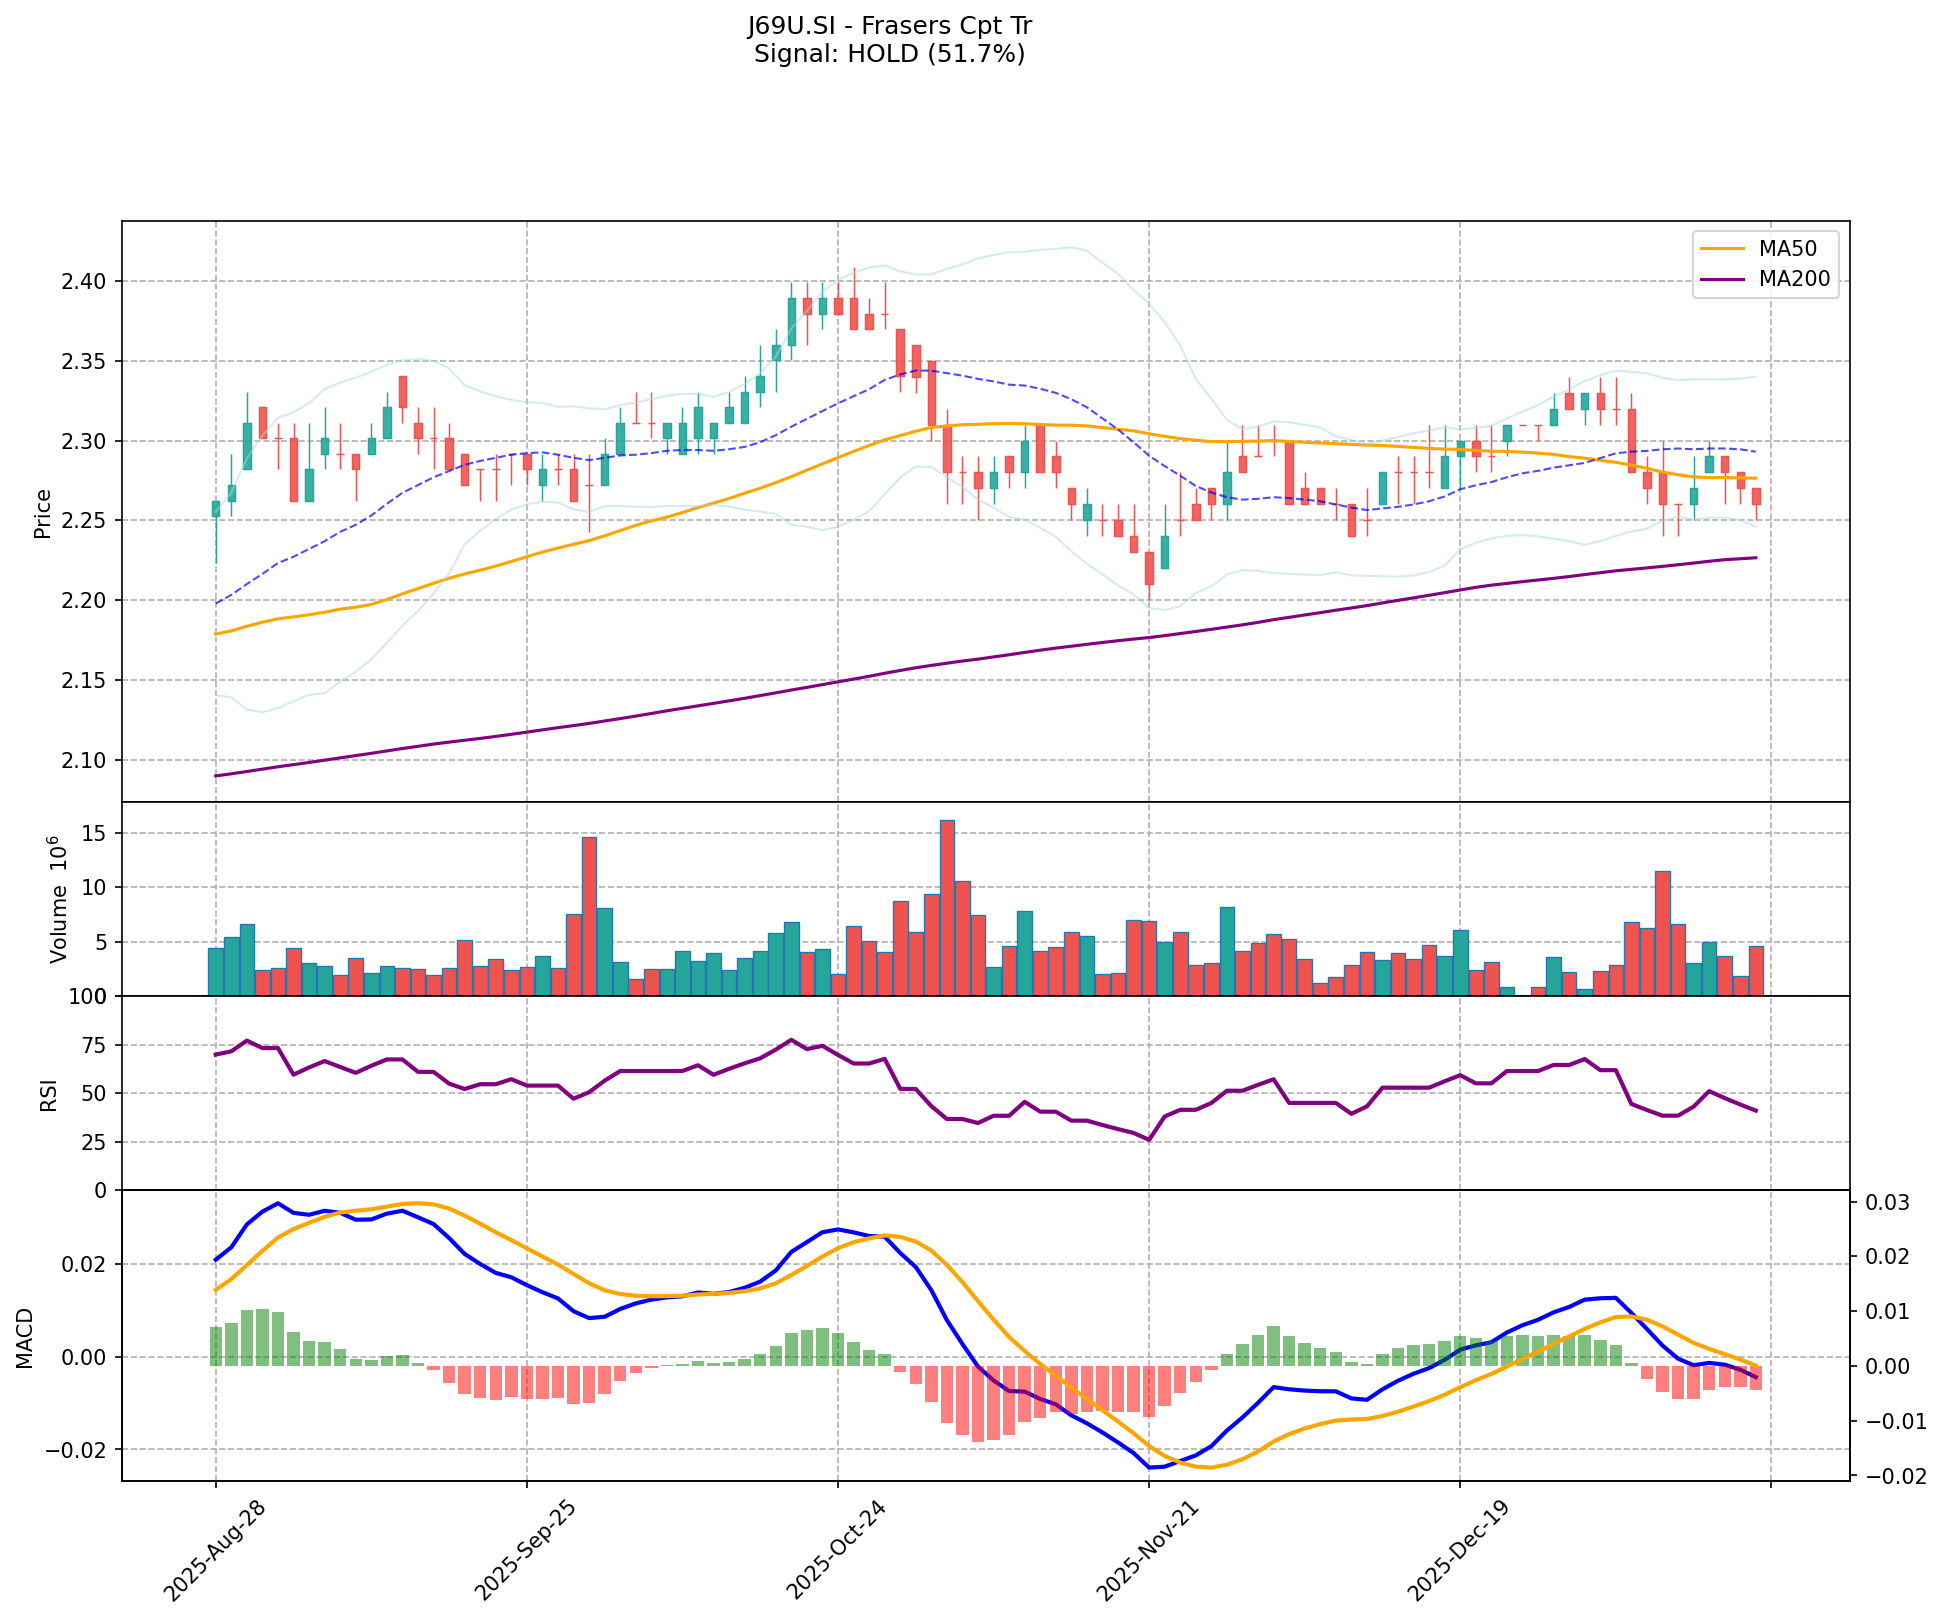The image size is (1943, 1620).
Task: Click the orange MA50 legend line swatch
Action: pos(1722,249)
